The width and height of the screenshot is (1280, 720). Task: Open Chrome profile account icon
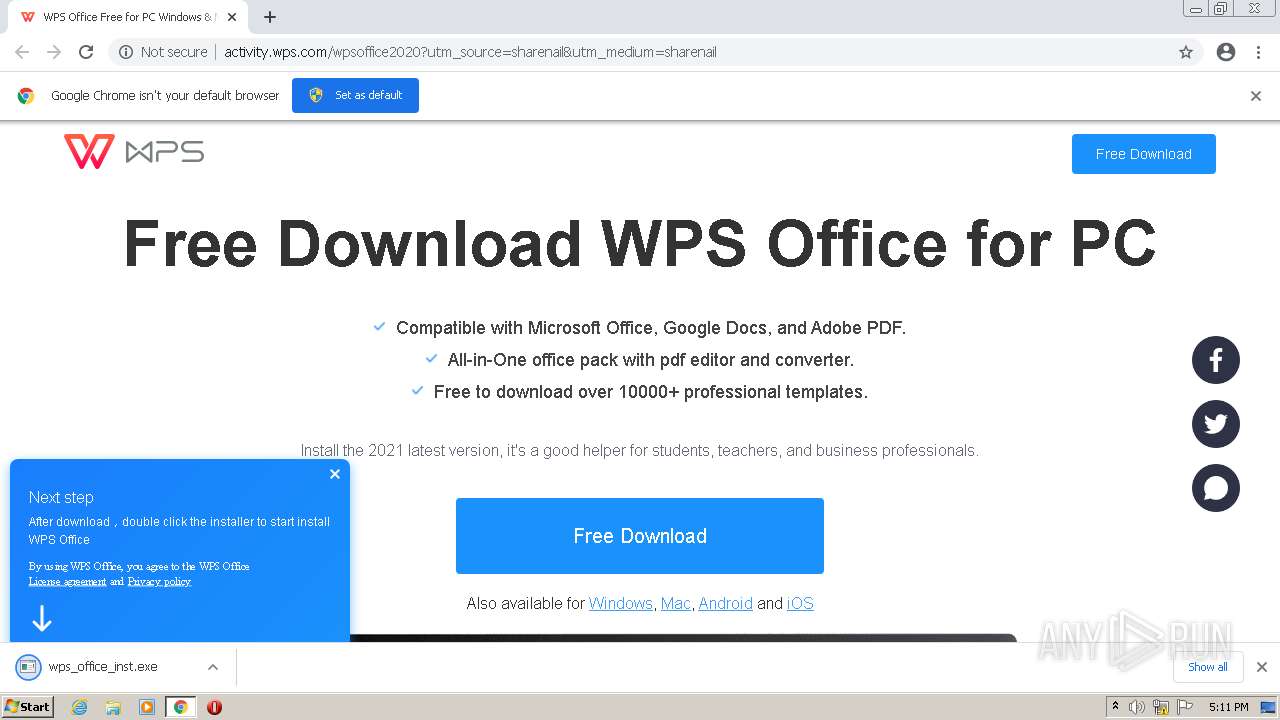coord(1226,52)
